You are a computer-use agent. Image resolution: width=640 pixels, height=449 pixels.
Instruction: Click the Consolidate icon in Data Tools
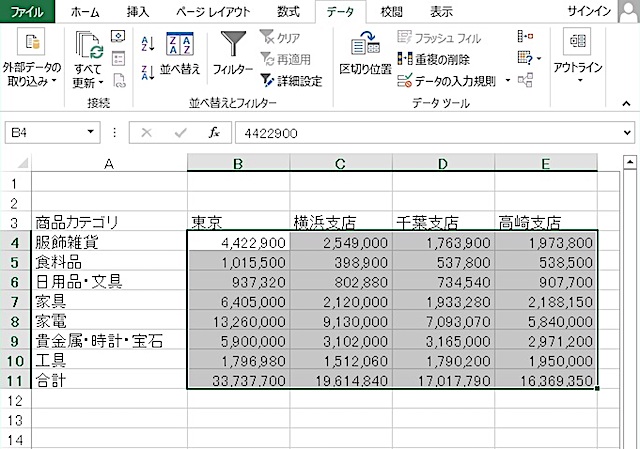pyautogui.click(x=525, y=36)
